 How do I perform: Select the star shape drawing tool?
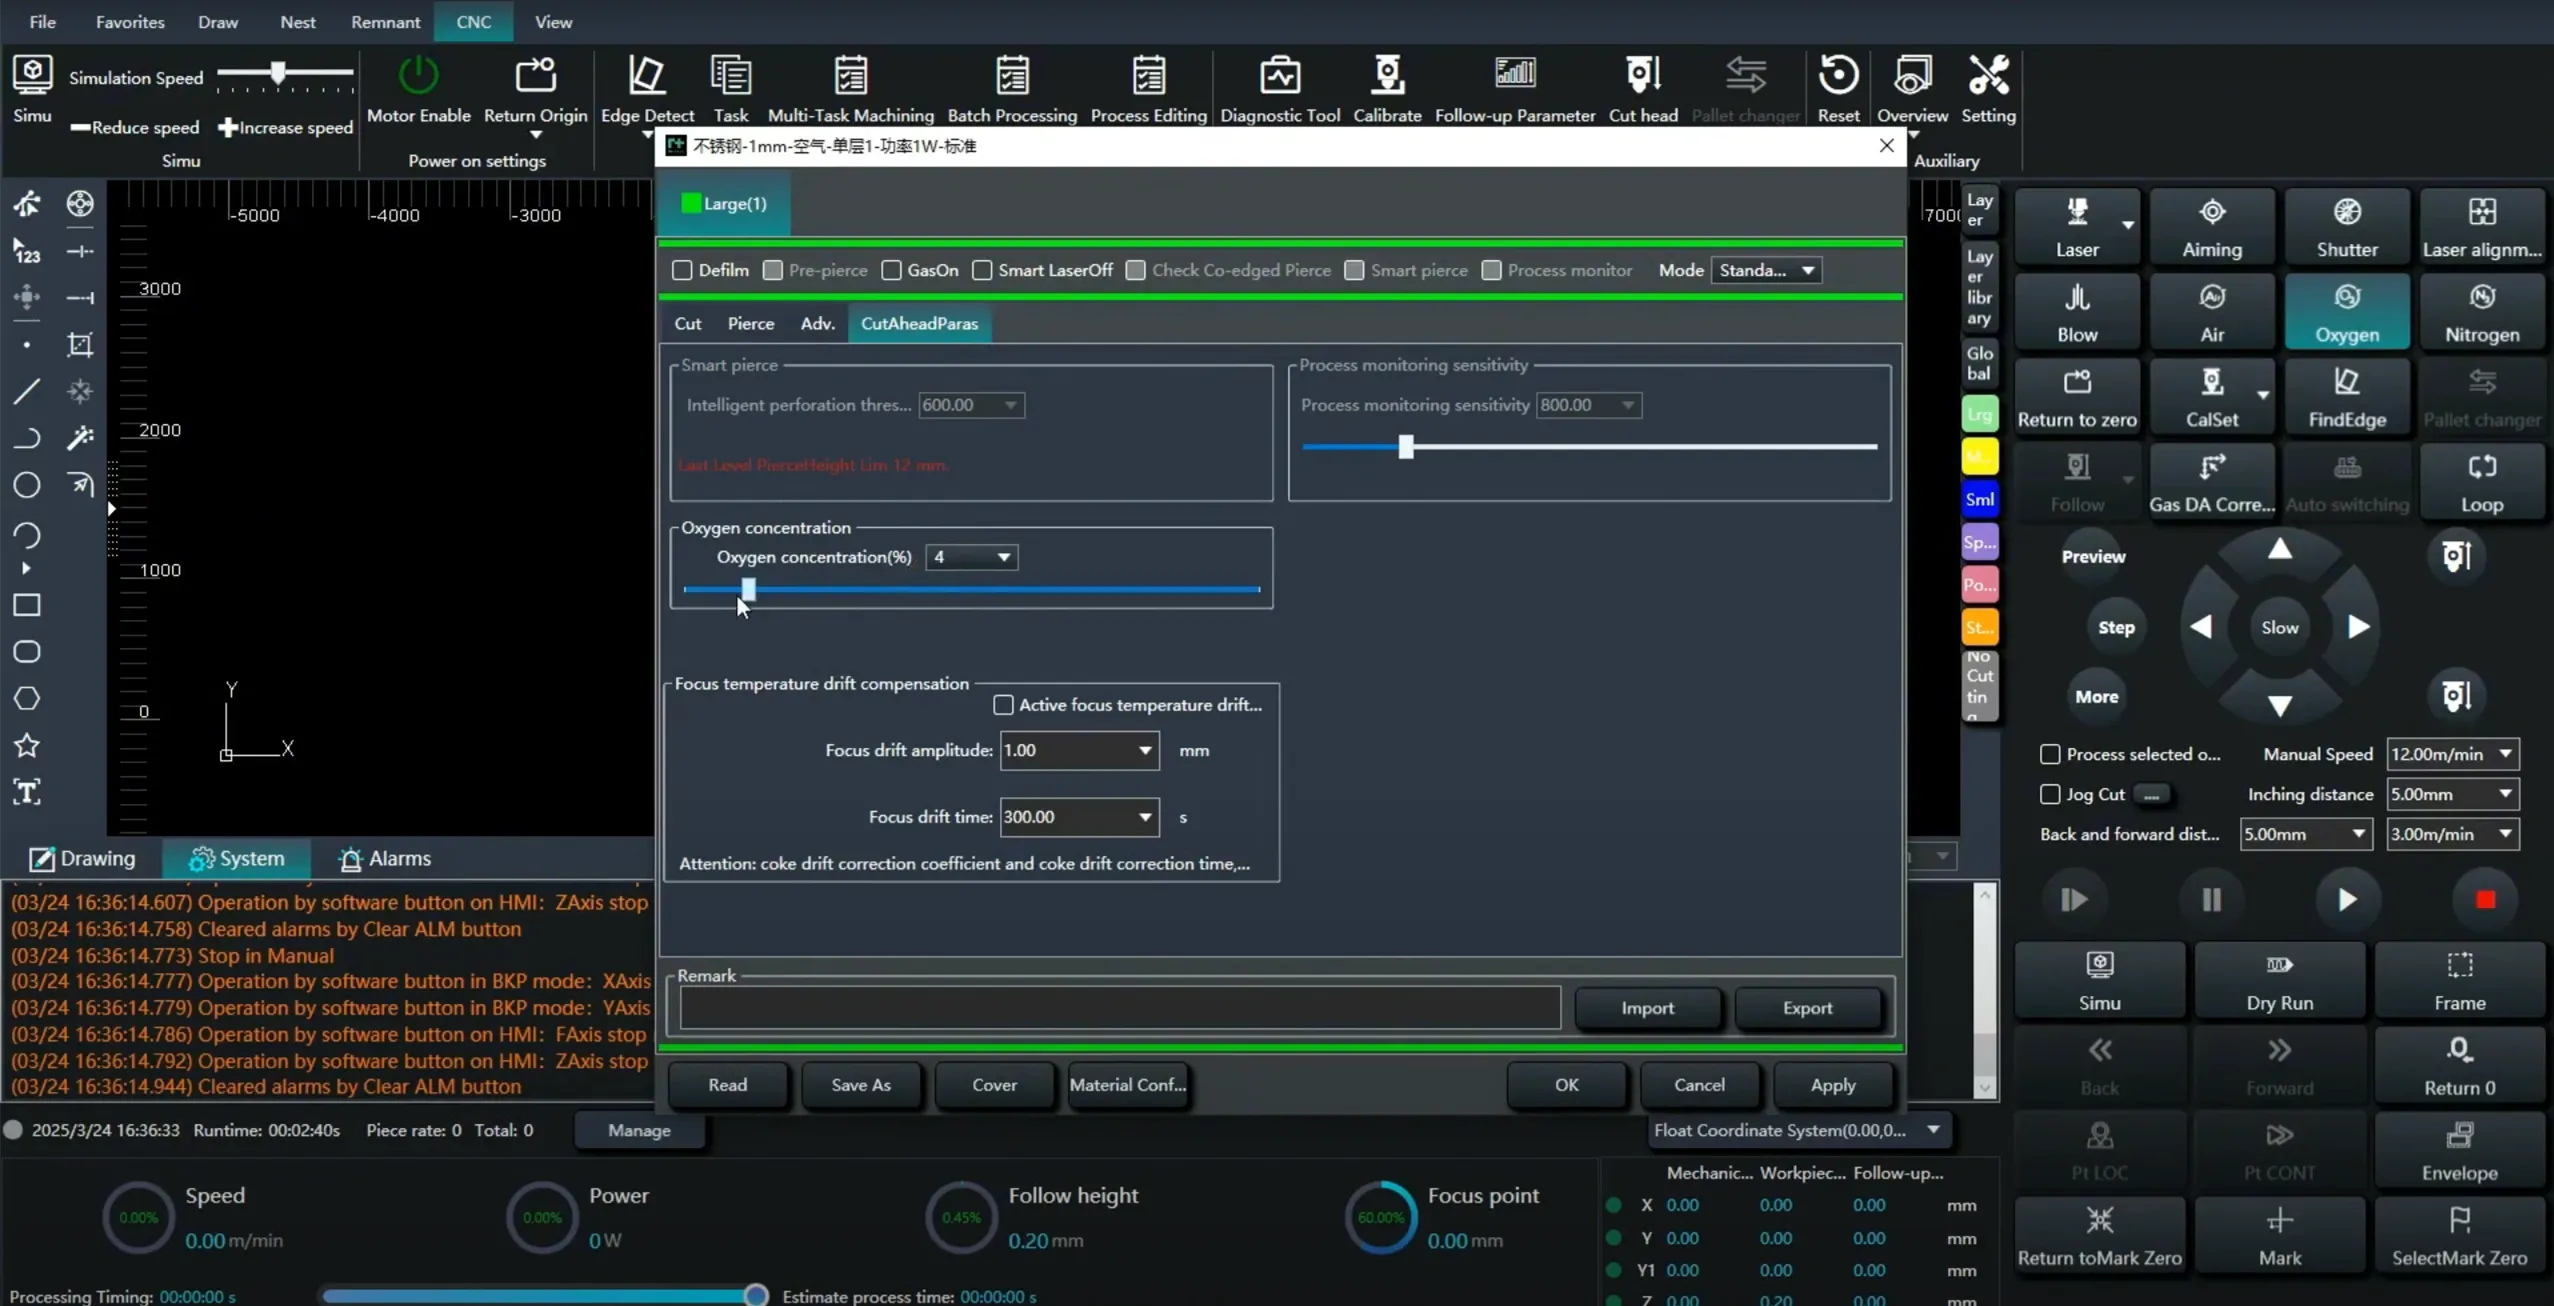click(x=27, y=745)
